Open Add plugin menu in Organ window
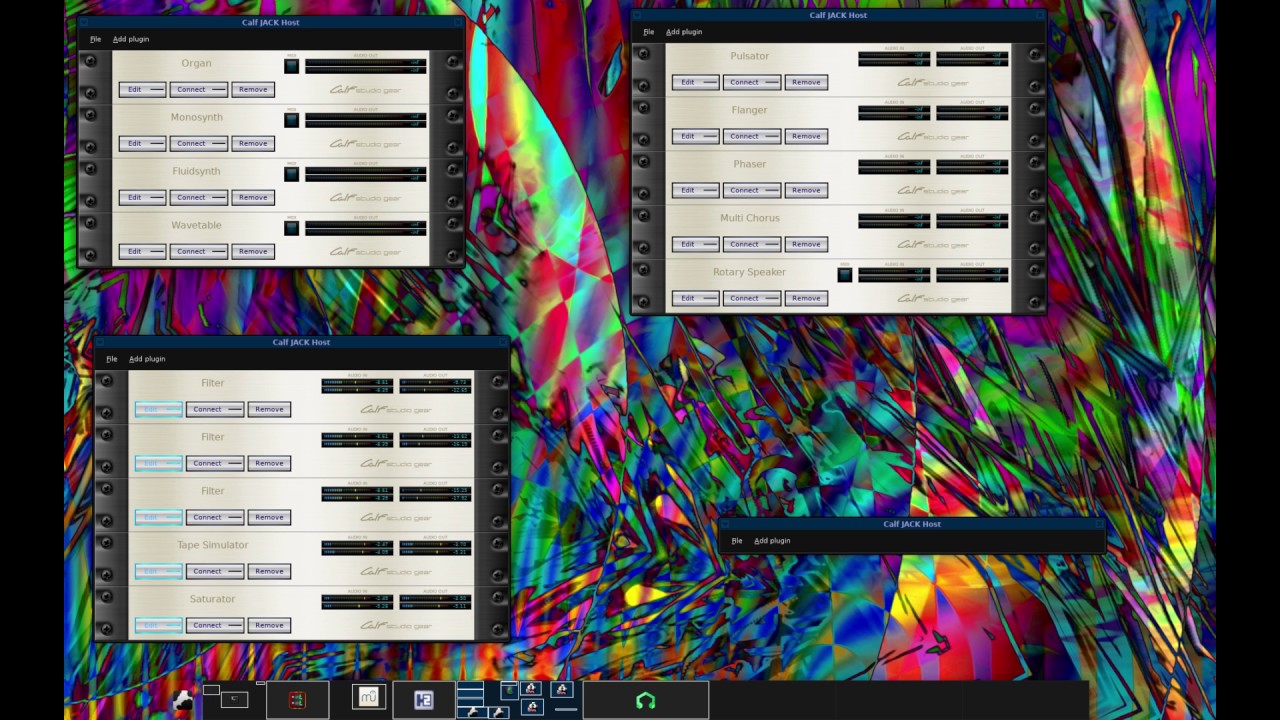 pyautogui.click(x=131, y=39)
